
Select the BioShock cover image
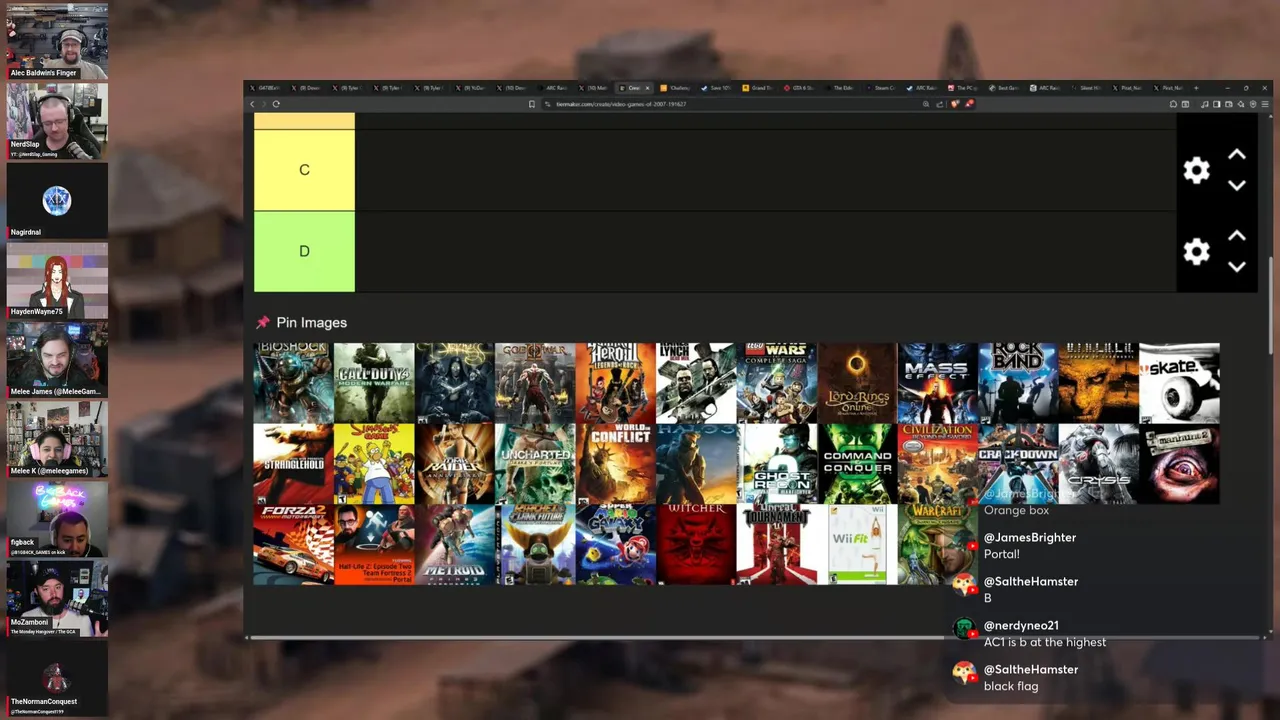click(293, 383)
